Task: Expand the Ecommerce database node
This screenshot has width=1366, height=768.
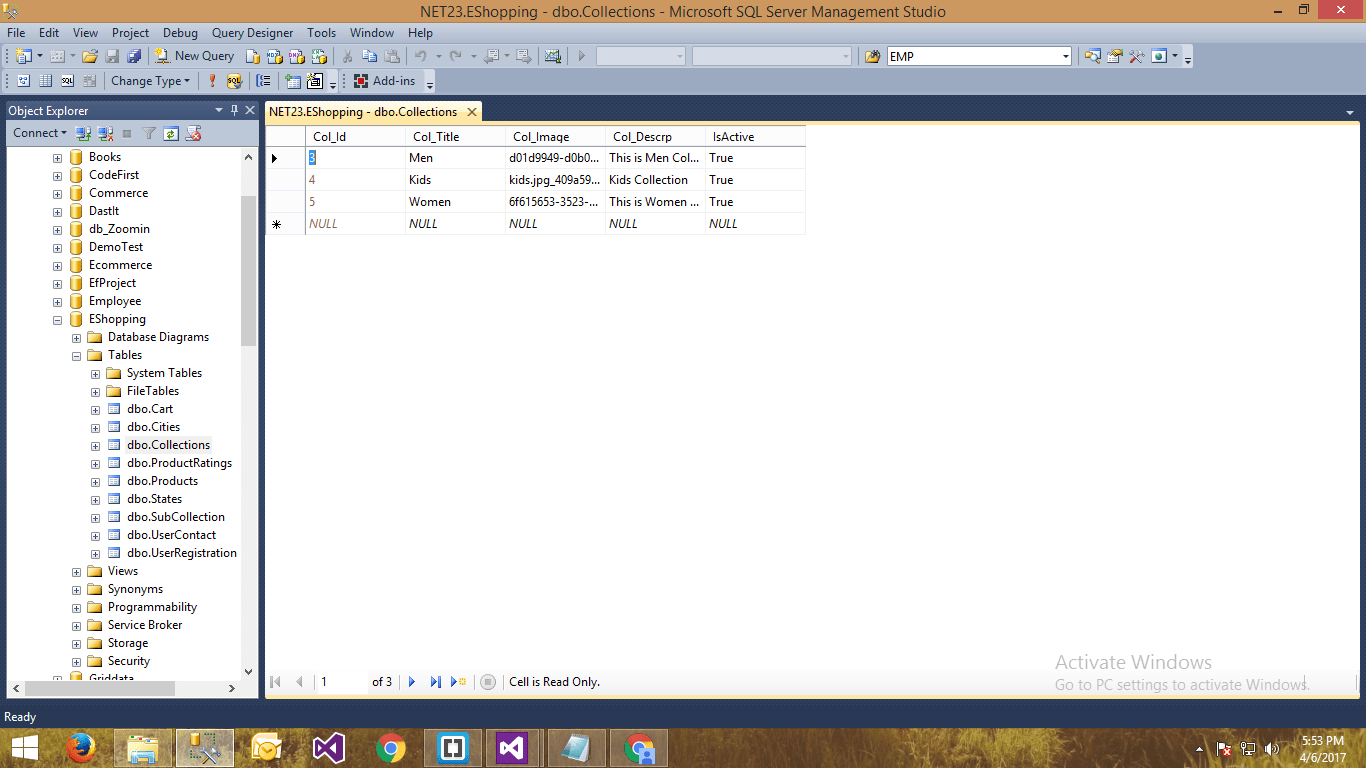Action: (57, 266)
